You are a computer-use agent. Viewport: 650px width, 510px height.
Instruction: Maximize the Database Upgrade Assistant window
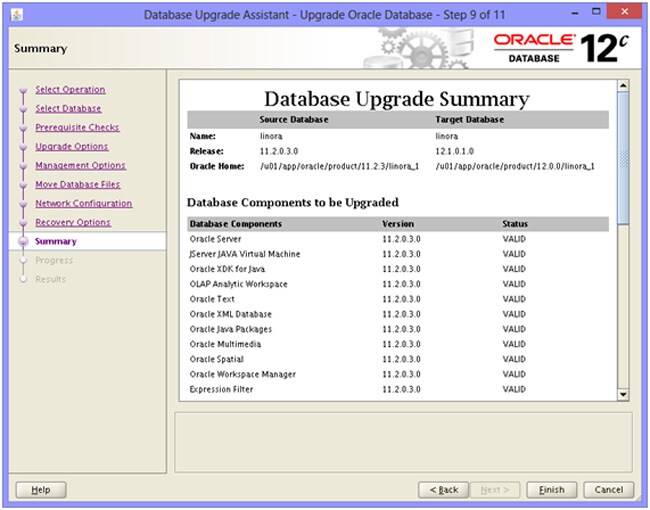pos(596,12)
